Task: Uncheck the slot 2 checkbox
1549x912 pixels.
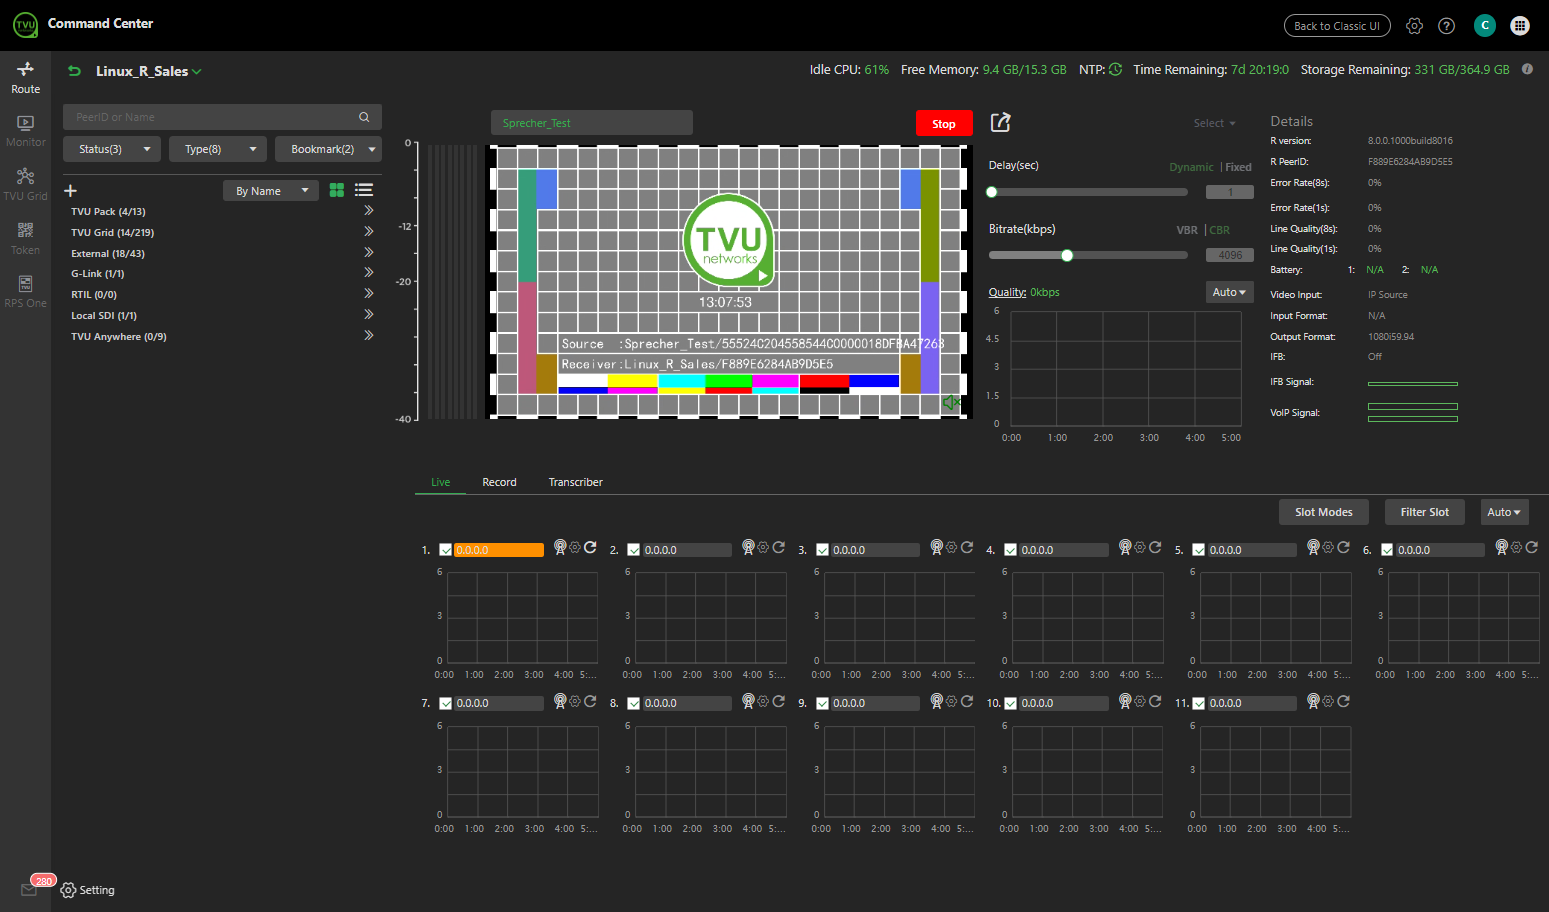Action: click(x=634, y=550)
